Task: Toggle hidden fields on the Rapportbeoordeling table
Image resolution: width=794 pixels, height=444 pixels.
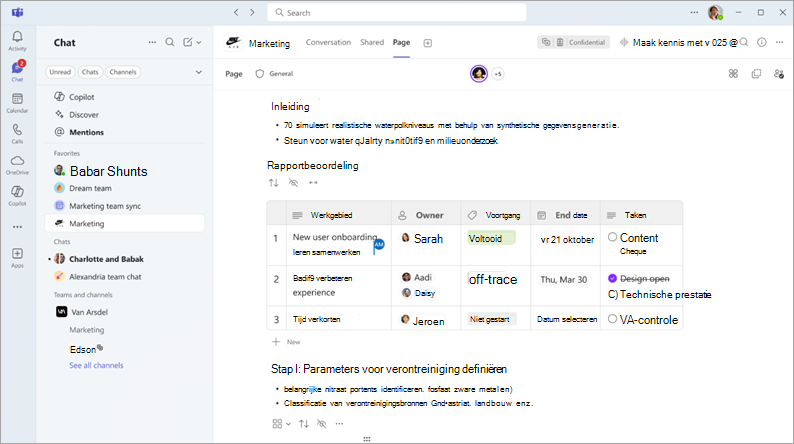Action: click(293, 183)
